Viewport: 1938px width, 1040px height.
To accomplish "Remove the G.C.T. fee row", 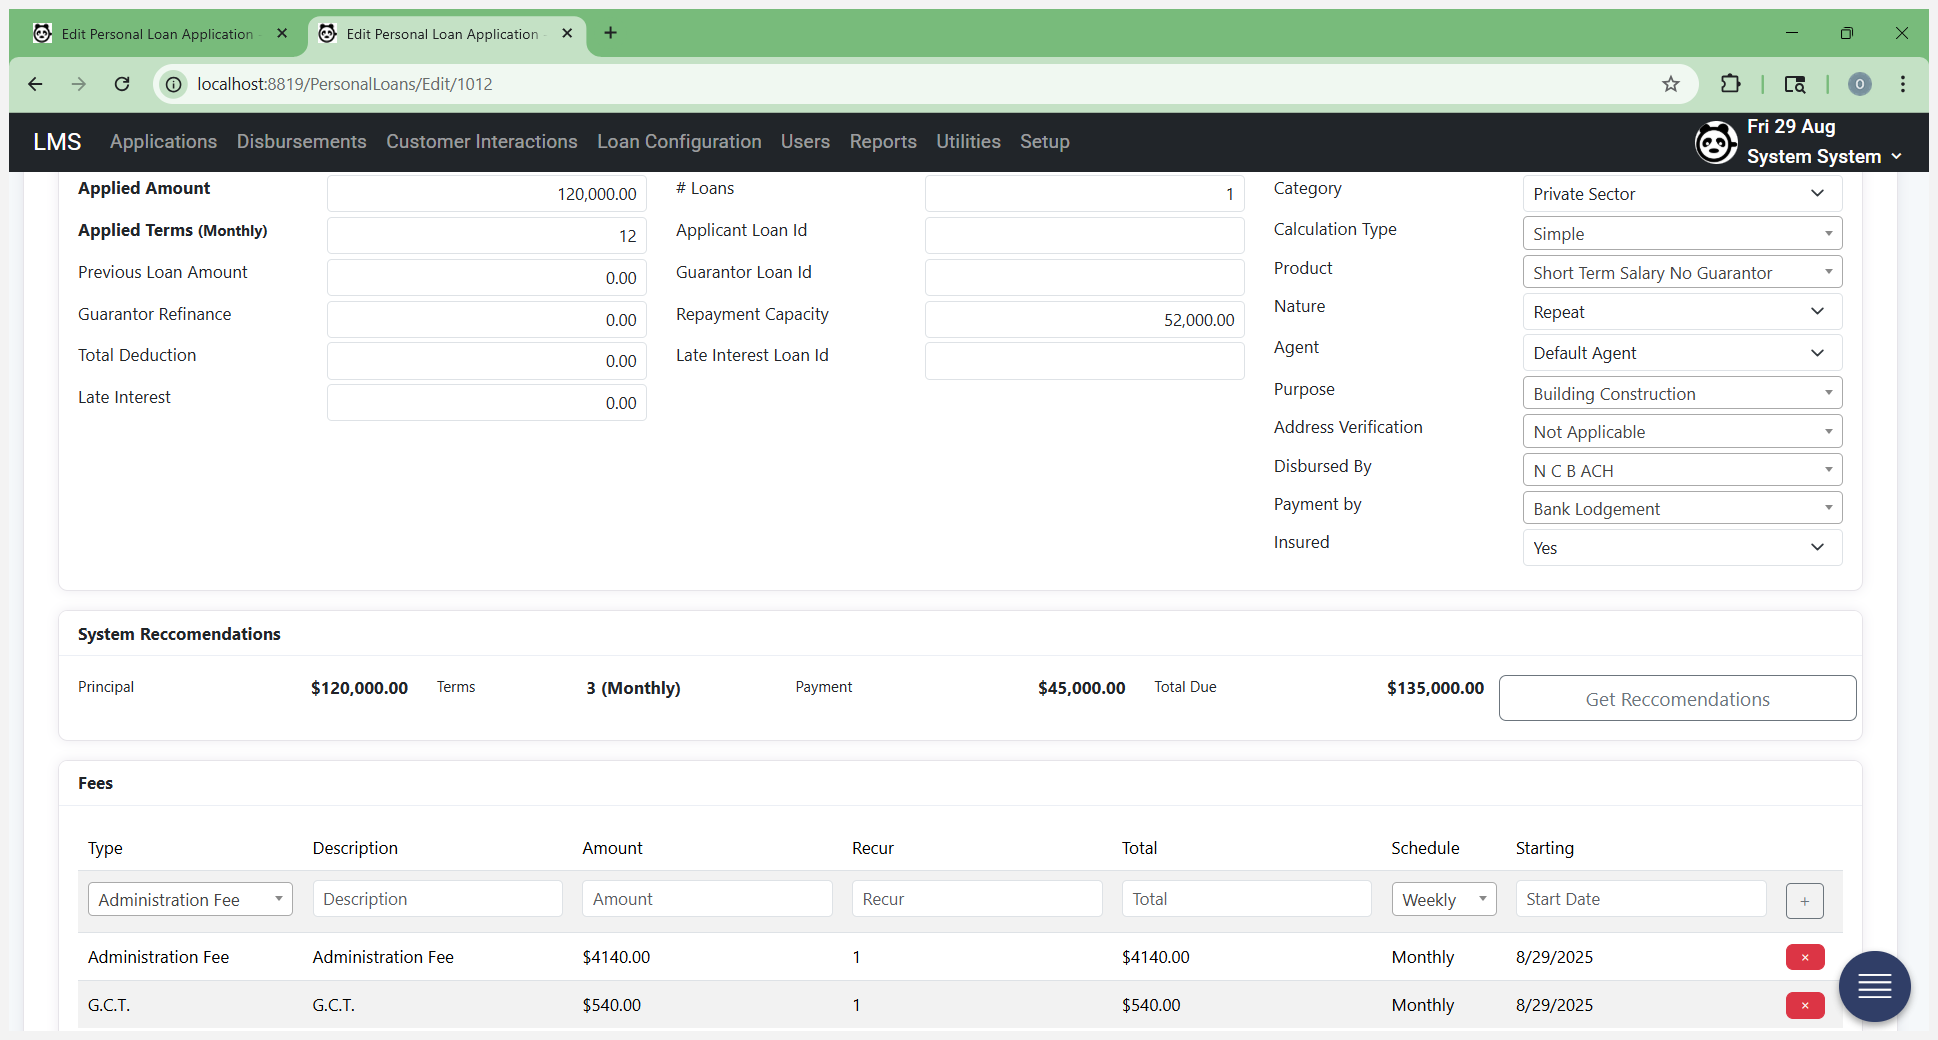I will [x=1805, y=1005].
